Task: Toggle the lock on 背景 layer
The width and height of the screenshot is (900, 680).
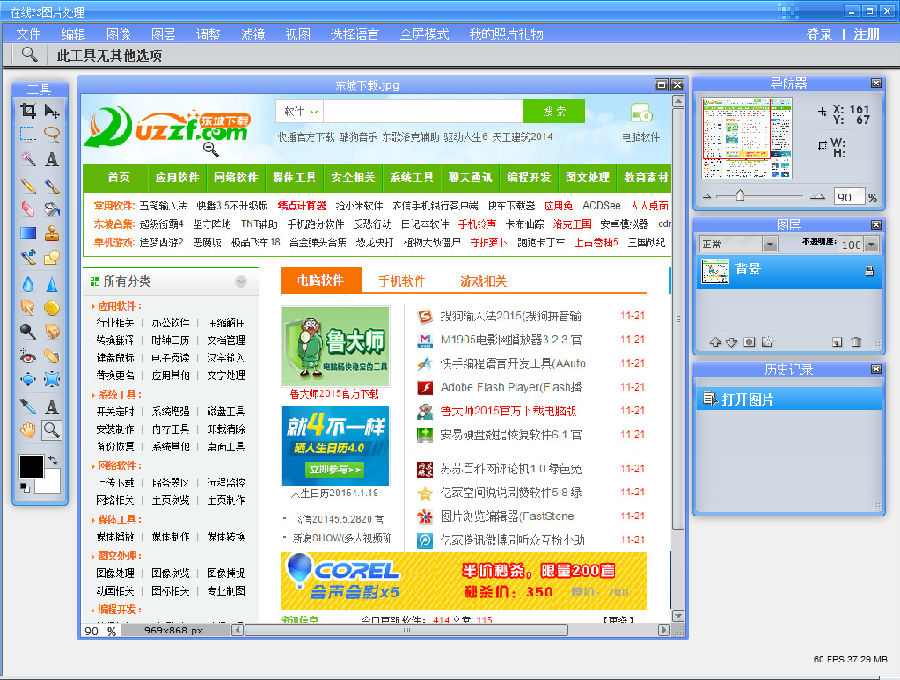Action: click(x=870, y=271)
